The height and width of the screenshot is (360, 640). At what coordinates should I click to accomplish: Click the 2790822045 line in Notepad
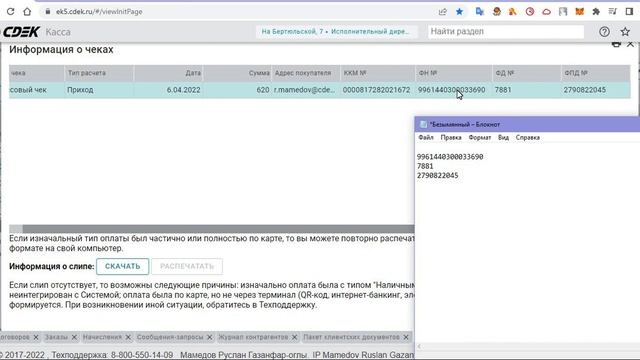click(x=438, y=176)
